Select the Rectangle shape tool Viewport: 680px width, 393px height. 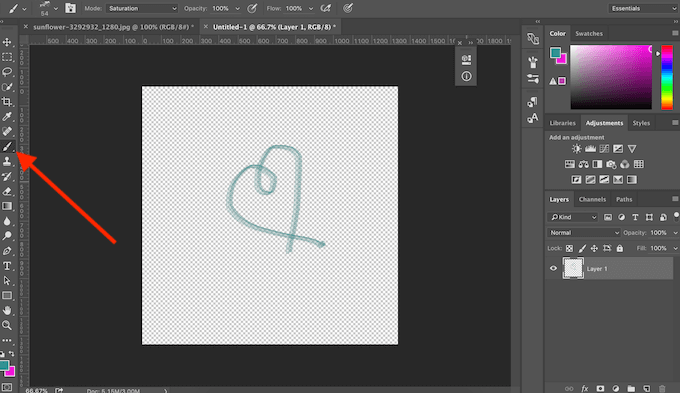7,295
